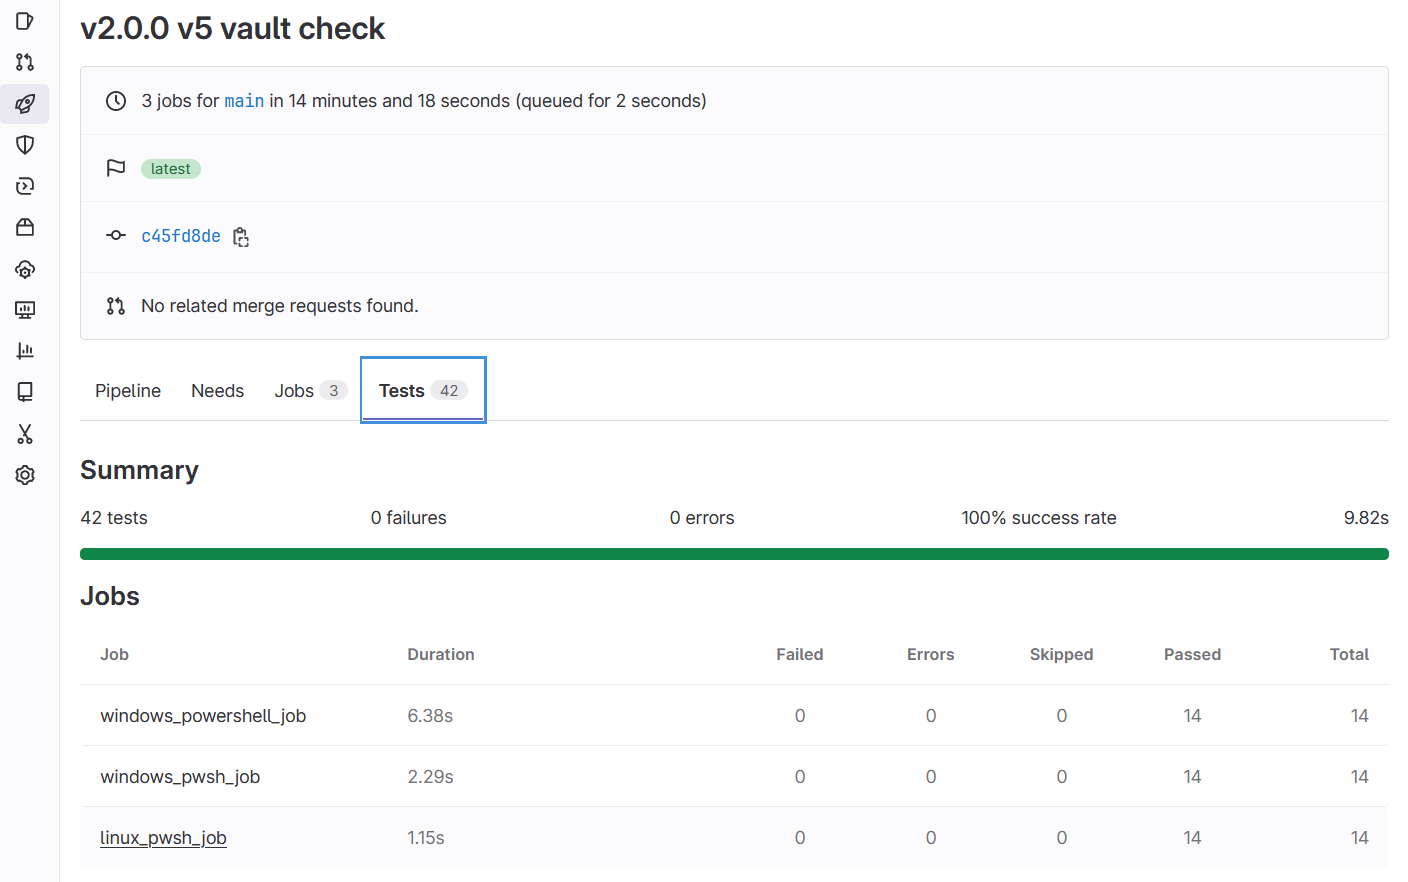Open Merge requests sidebar icon
This screenshot has width=1408, height=882.
[x=25, y=62]
